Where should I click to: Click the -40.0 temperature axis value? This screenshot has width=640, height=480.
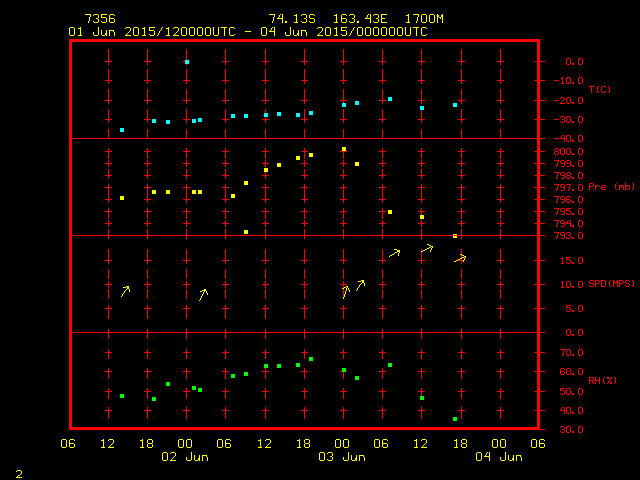(568, 139)
